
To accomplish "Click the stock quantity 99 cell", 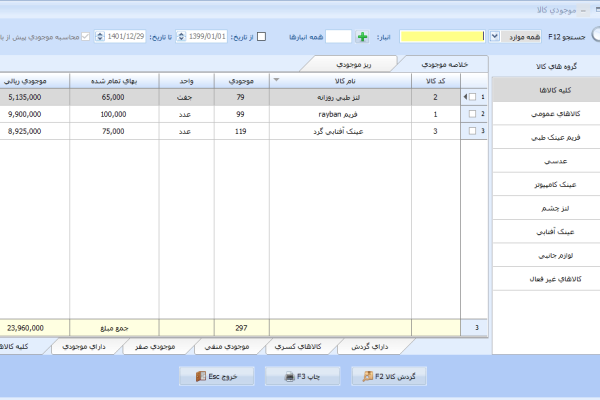I will click(x=241, y=114).
